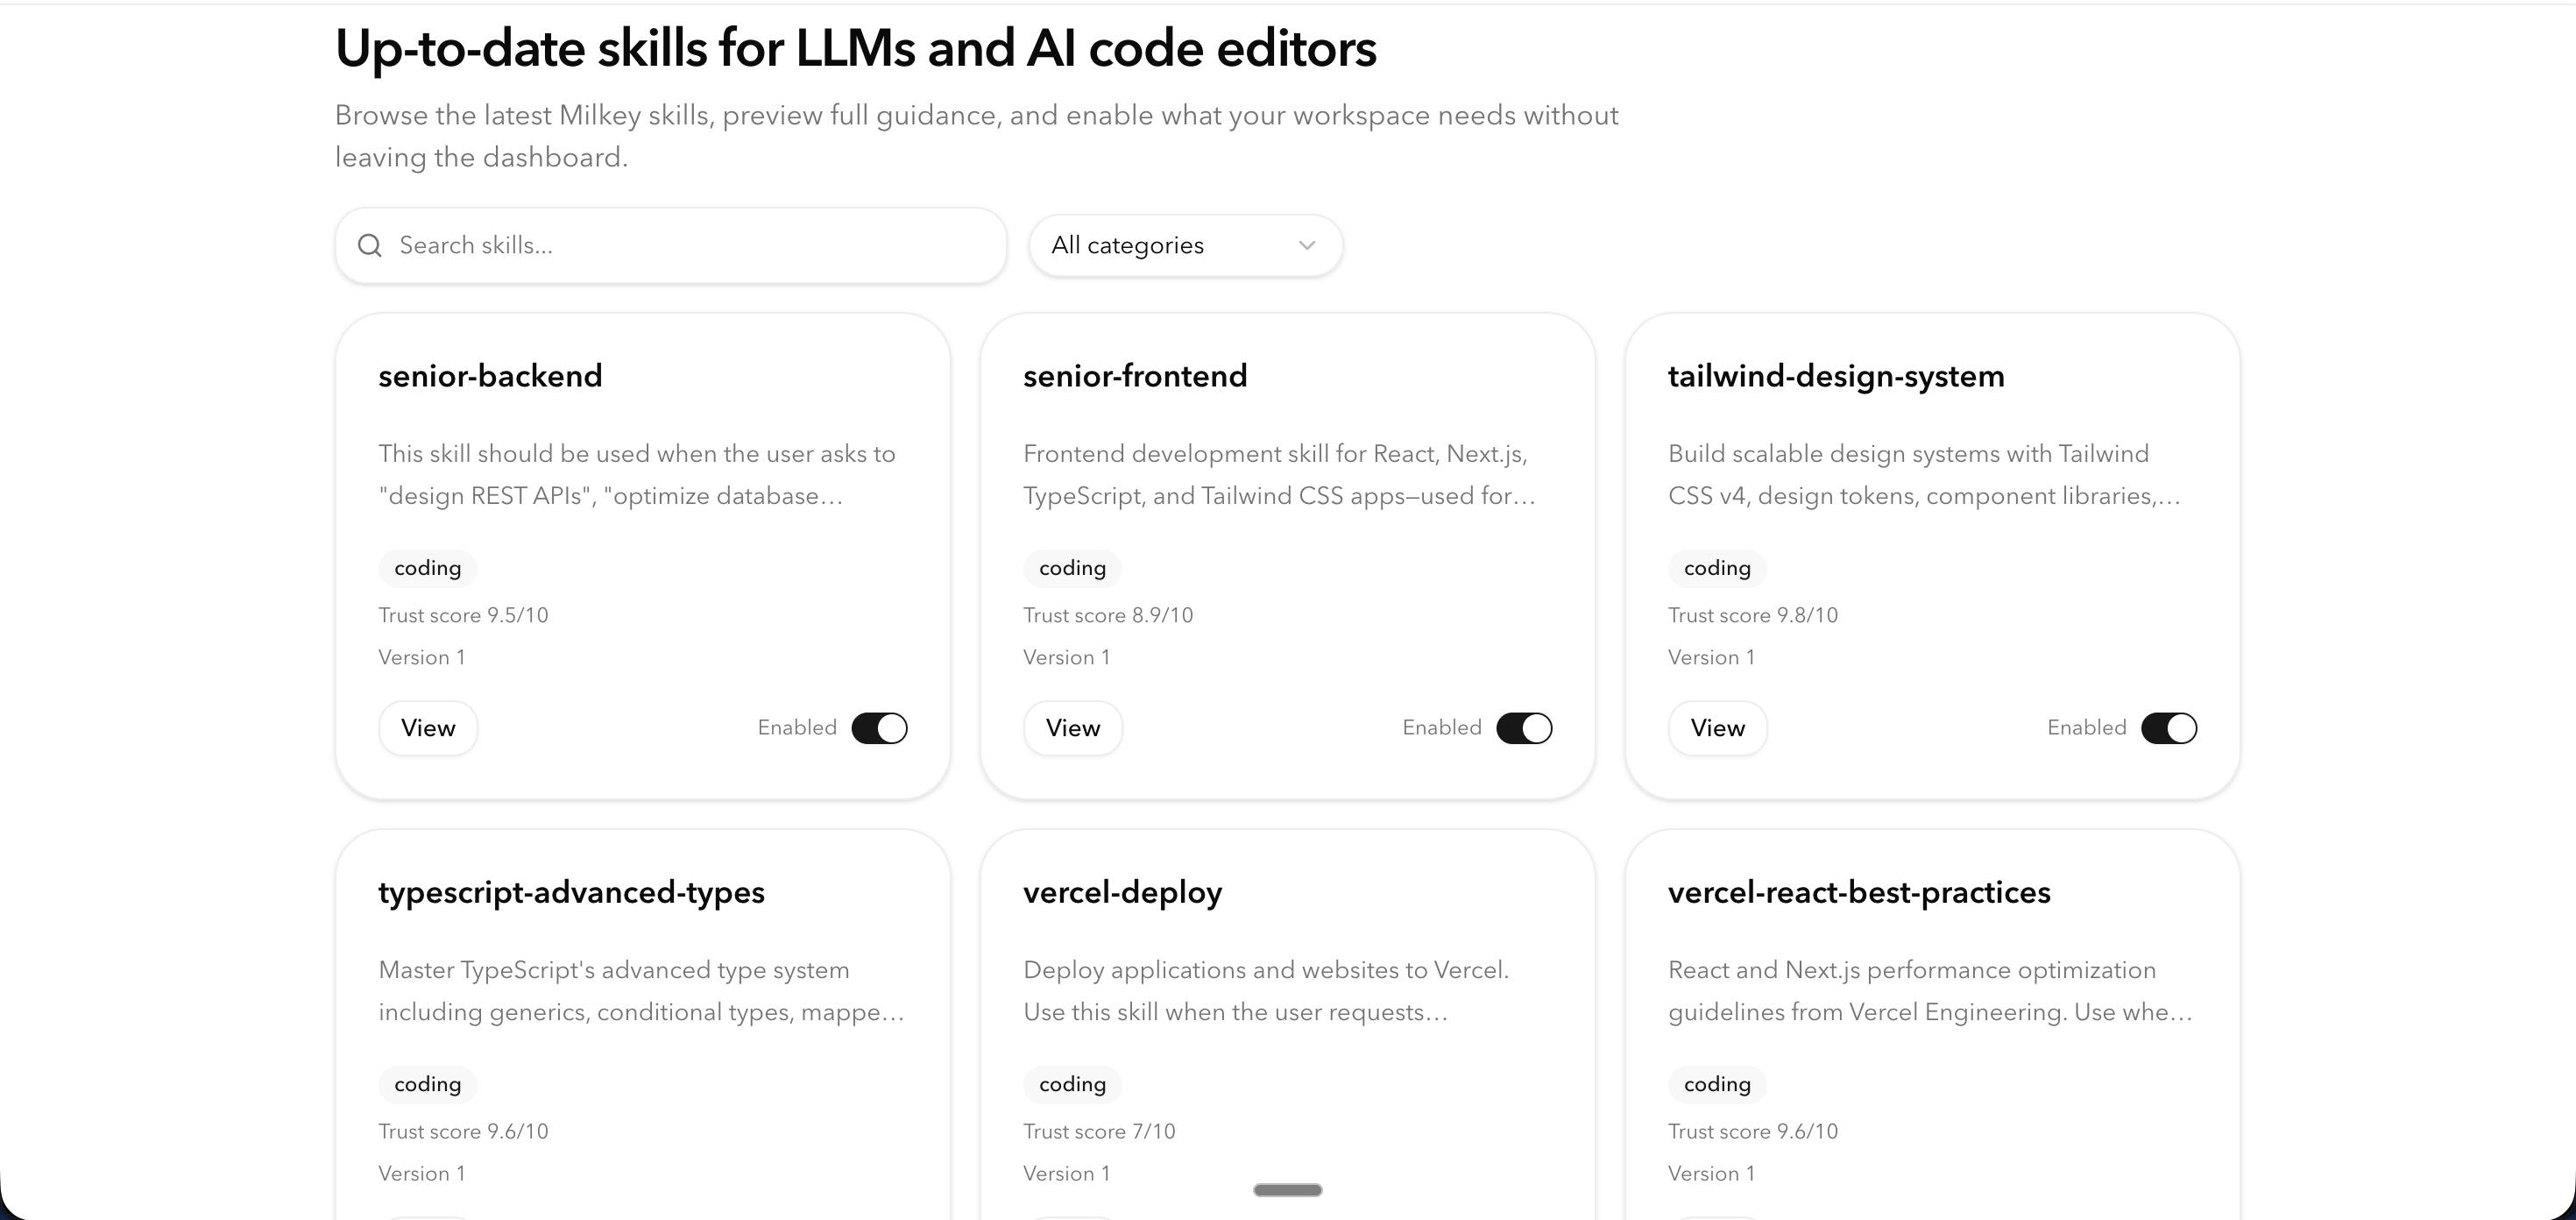Viewport: 2576px width, 1220px height.
Task: Click coding tag on senior-frontend card
Action: [1072, 568]
